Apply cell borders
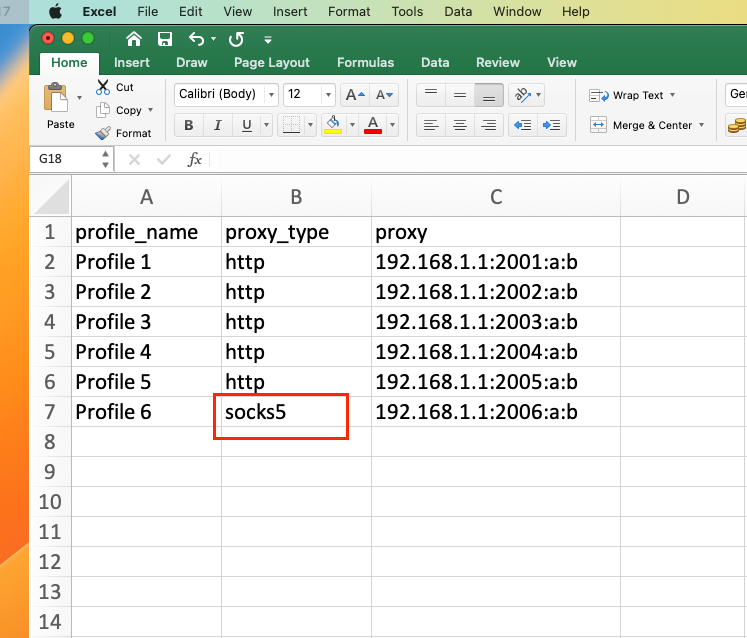The height and width of the screenshot is (638, 747). [x=291, y=125]
